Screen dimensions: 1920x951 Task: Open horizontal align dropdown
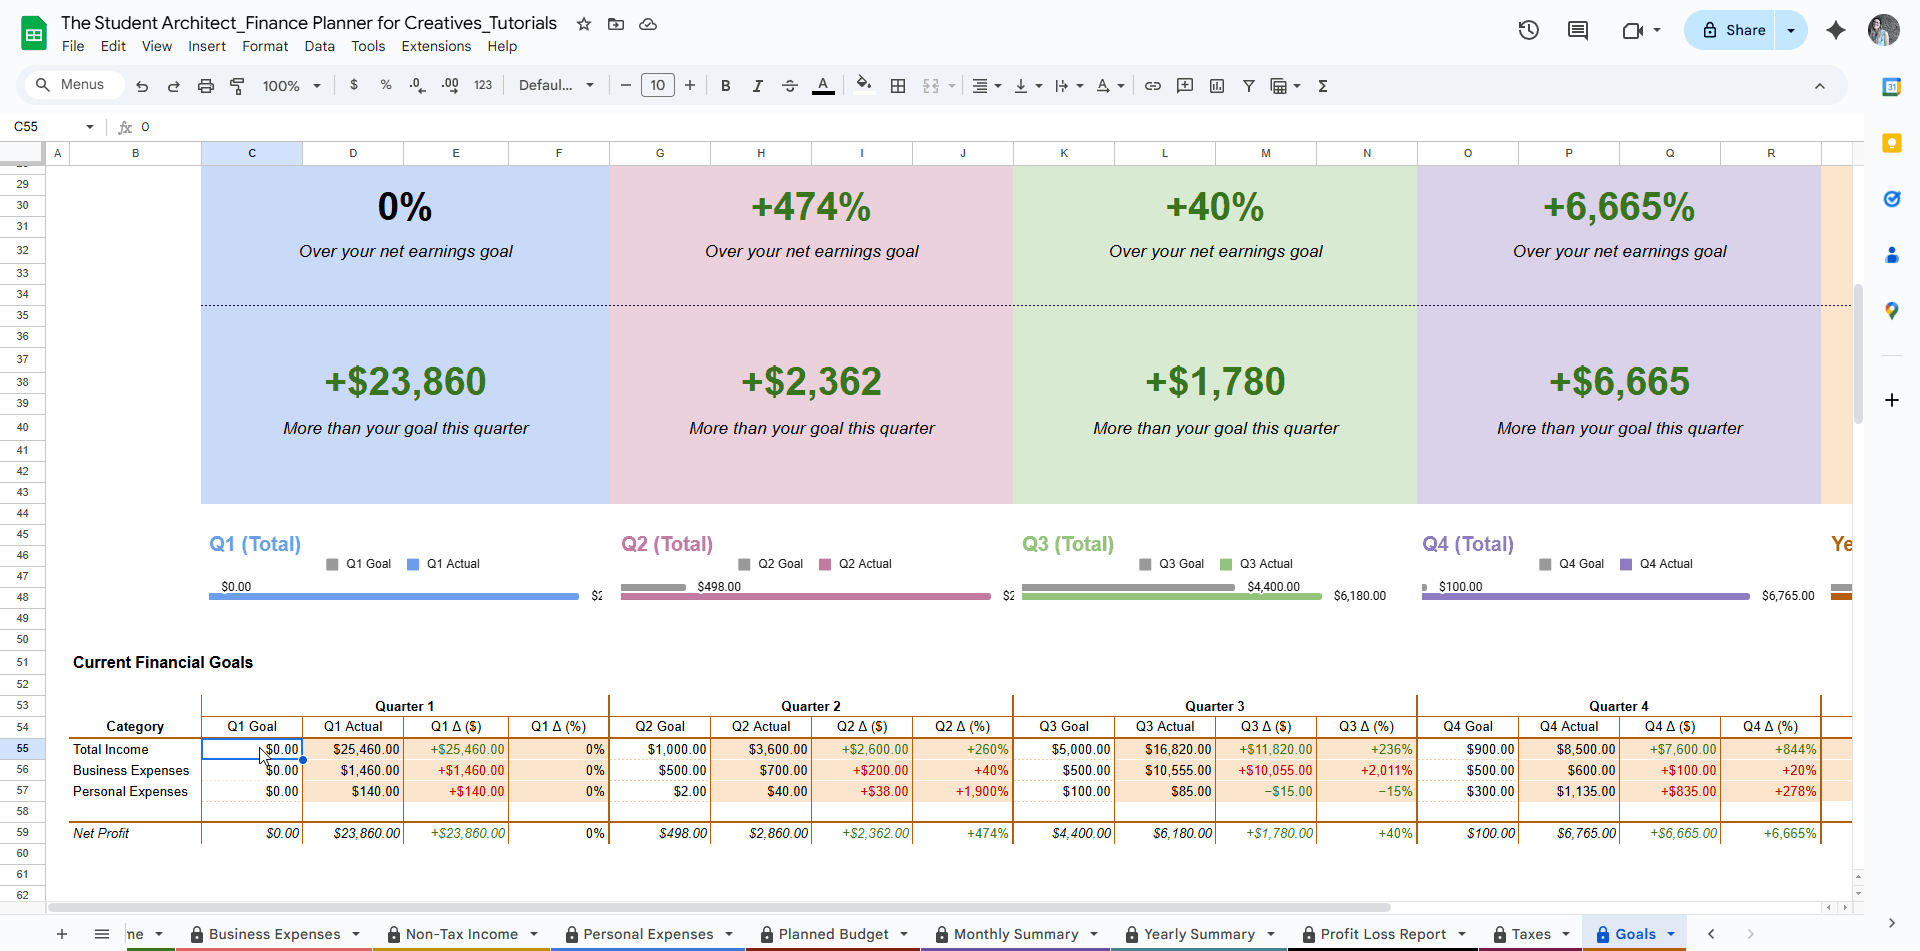[987, 86]
